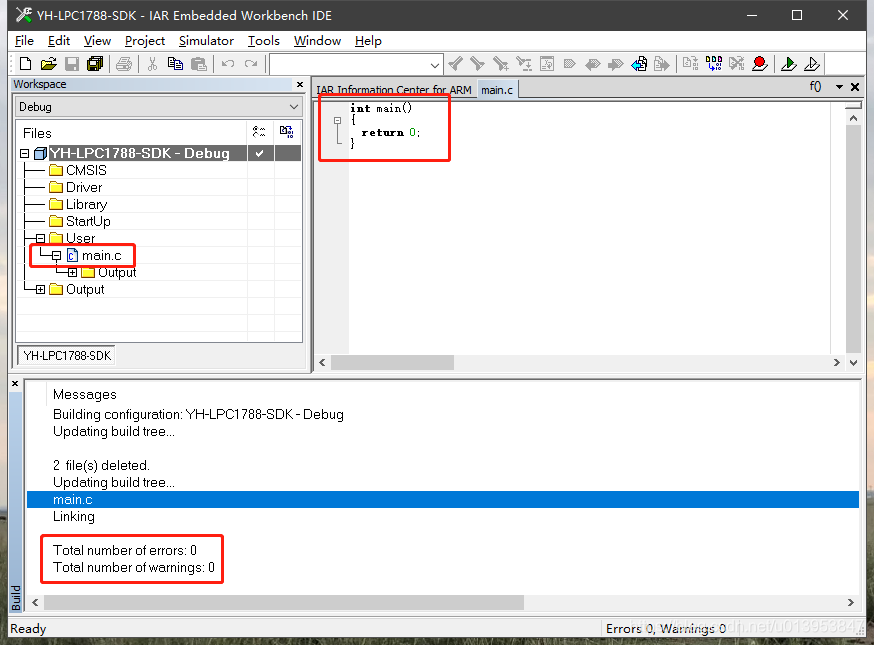The image size is (874, 645).
Task: Click the Open file toolbar icon
Action: click(48, 64)
